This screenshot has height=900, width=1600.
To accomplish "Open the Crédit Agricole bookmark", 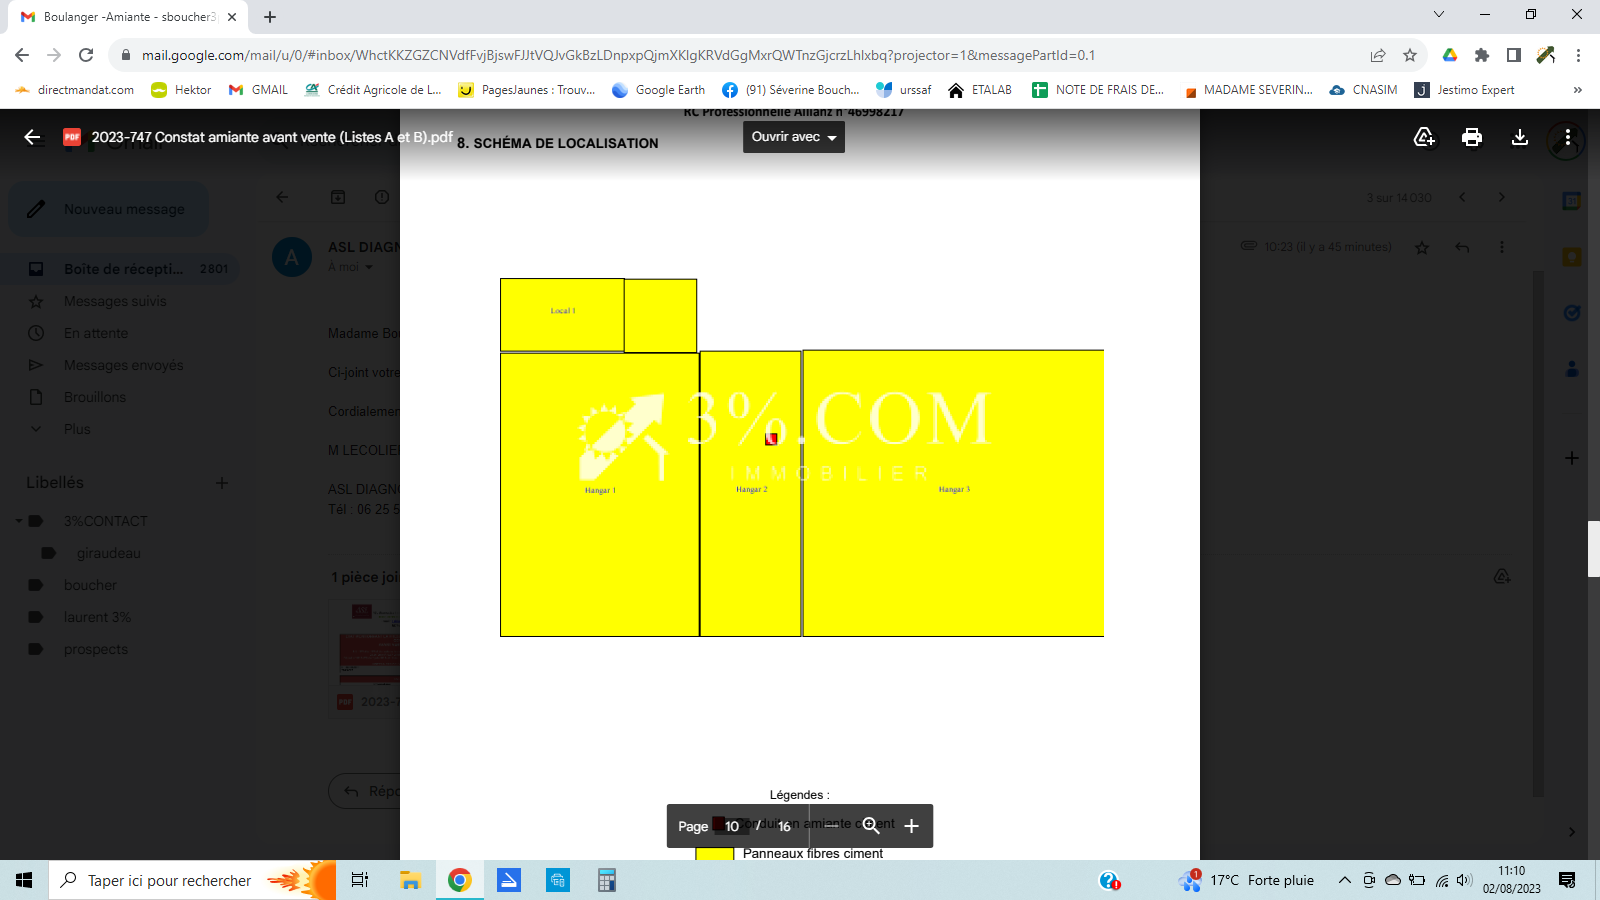I will [372, 90].
